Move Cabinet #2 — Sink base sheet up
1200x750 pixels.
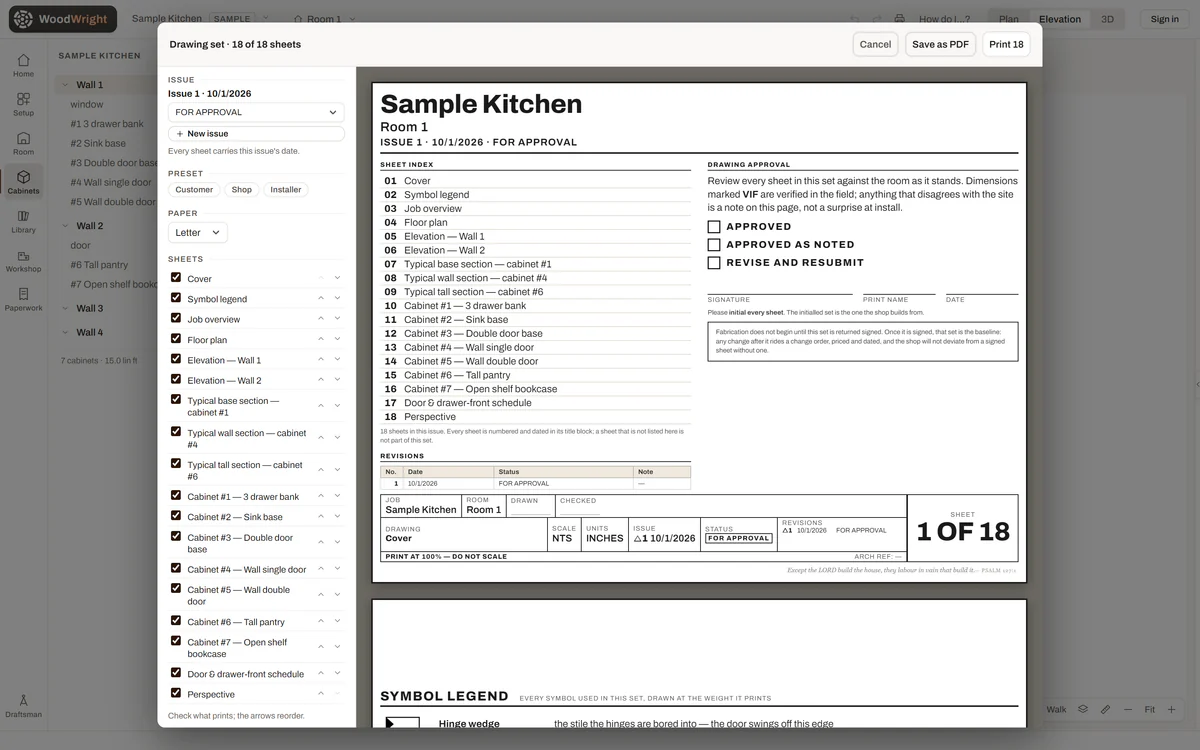click(321, 516)
